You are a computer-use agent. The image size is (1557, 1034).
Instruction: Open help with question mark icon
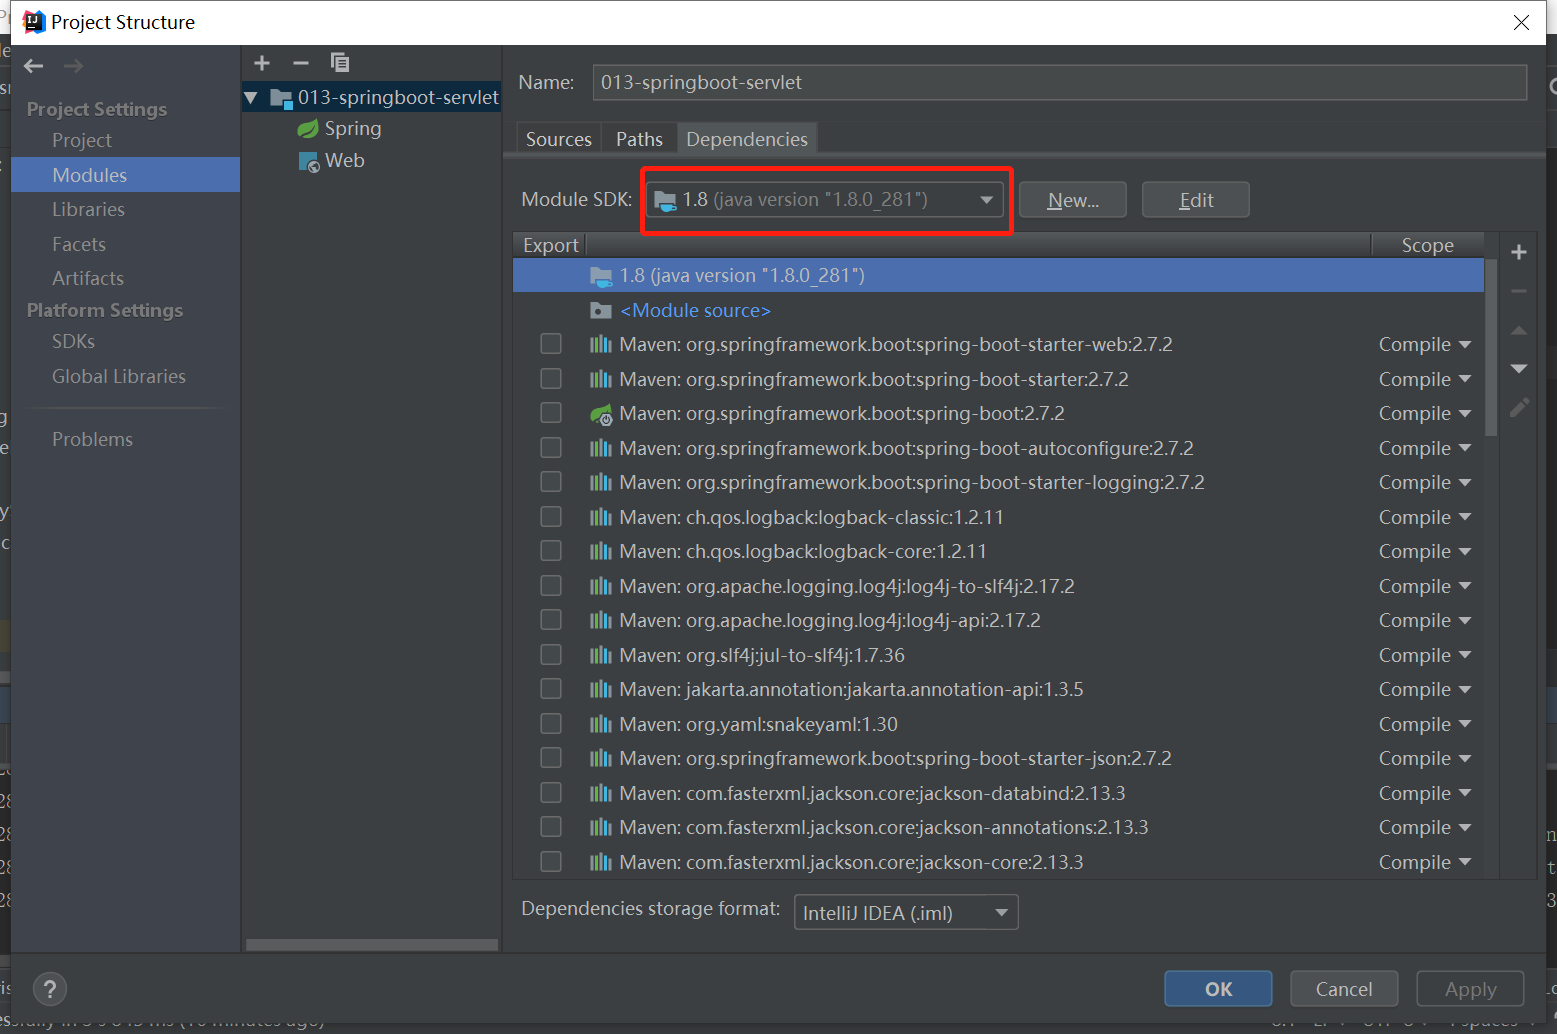point(50,989)
